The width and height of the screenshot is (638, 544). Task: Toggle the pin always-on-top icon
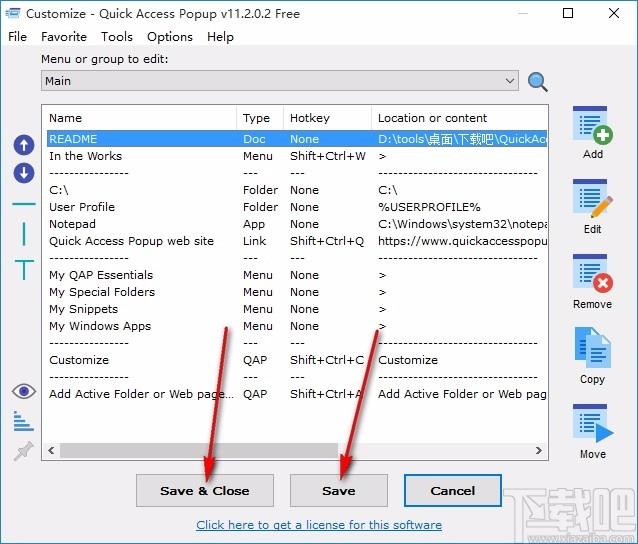pos(23,451)
